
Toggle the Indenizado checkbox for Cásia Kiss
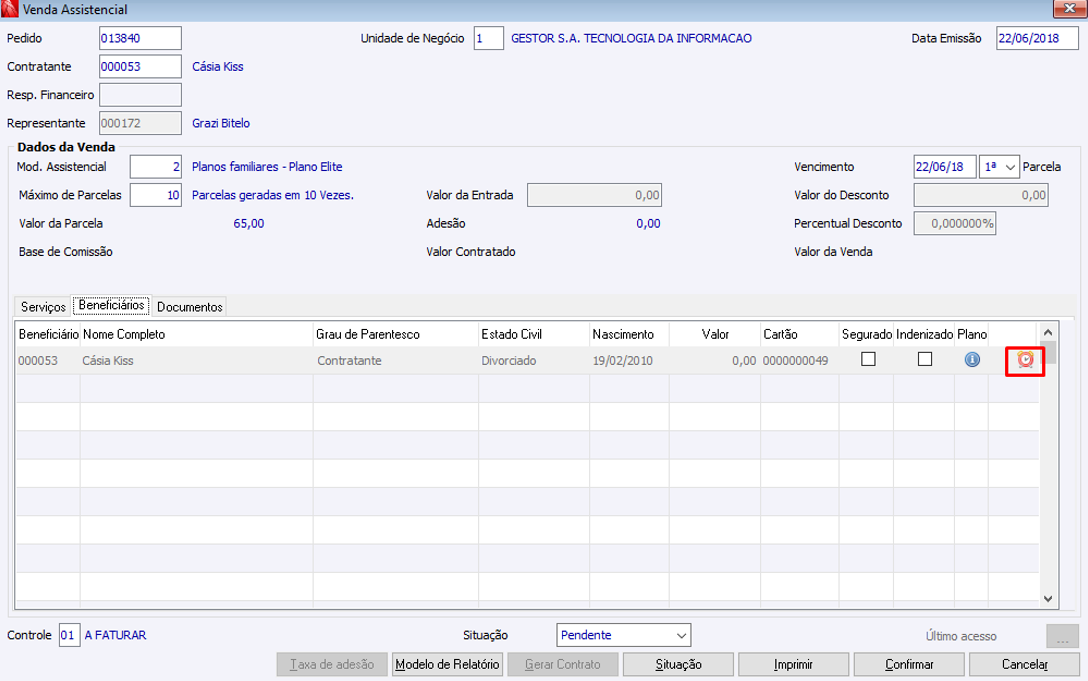tap(925, 359)
